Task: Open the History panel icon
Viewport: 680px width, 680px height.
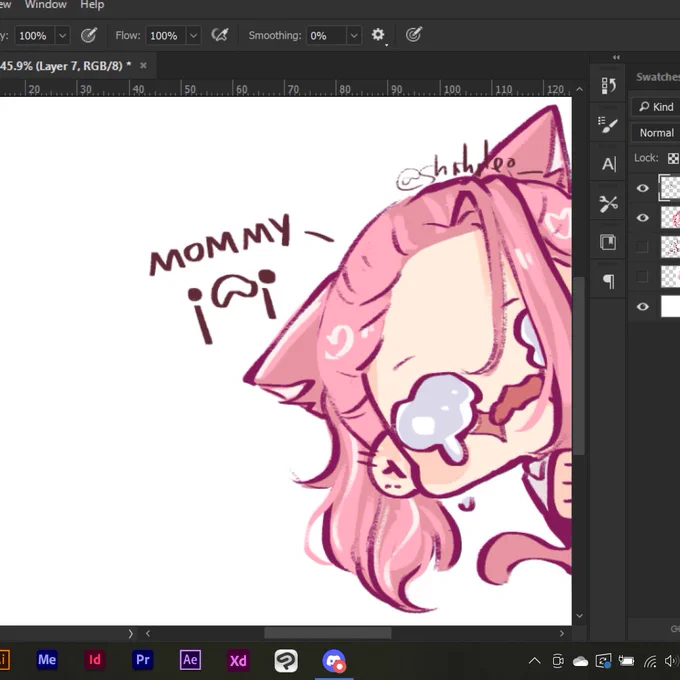Action: point(608,85)
